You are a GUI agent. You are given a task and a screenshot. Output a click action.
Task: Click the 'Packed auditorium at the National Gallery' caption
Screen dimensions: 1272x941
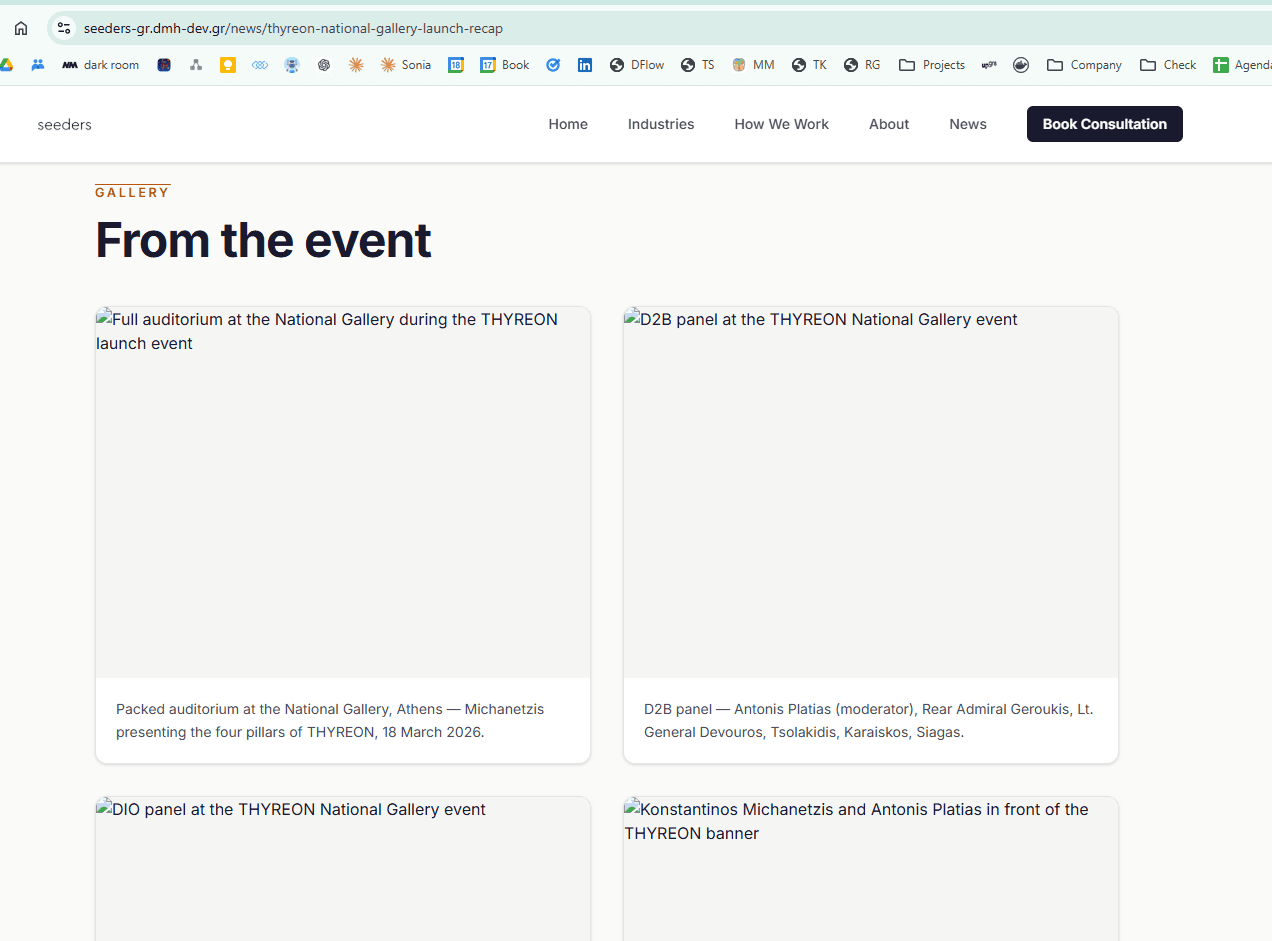click(330, 720)
